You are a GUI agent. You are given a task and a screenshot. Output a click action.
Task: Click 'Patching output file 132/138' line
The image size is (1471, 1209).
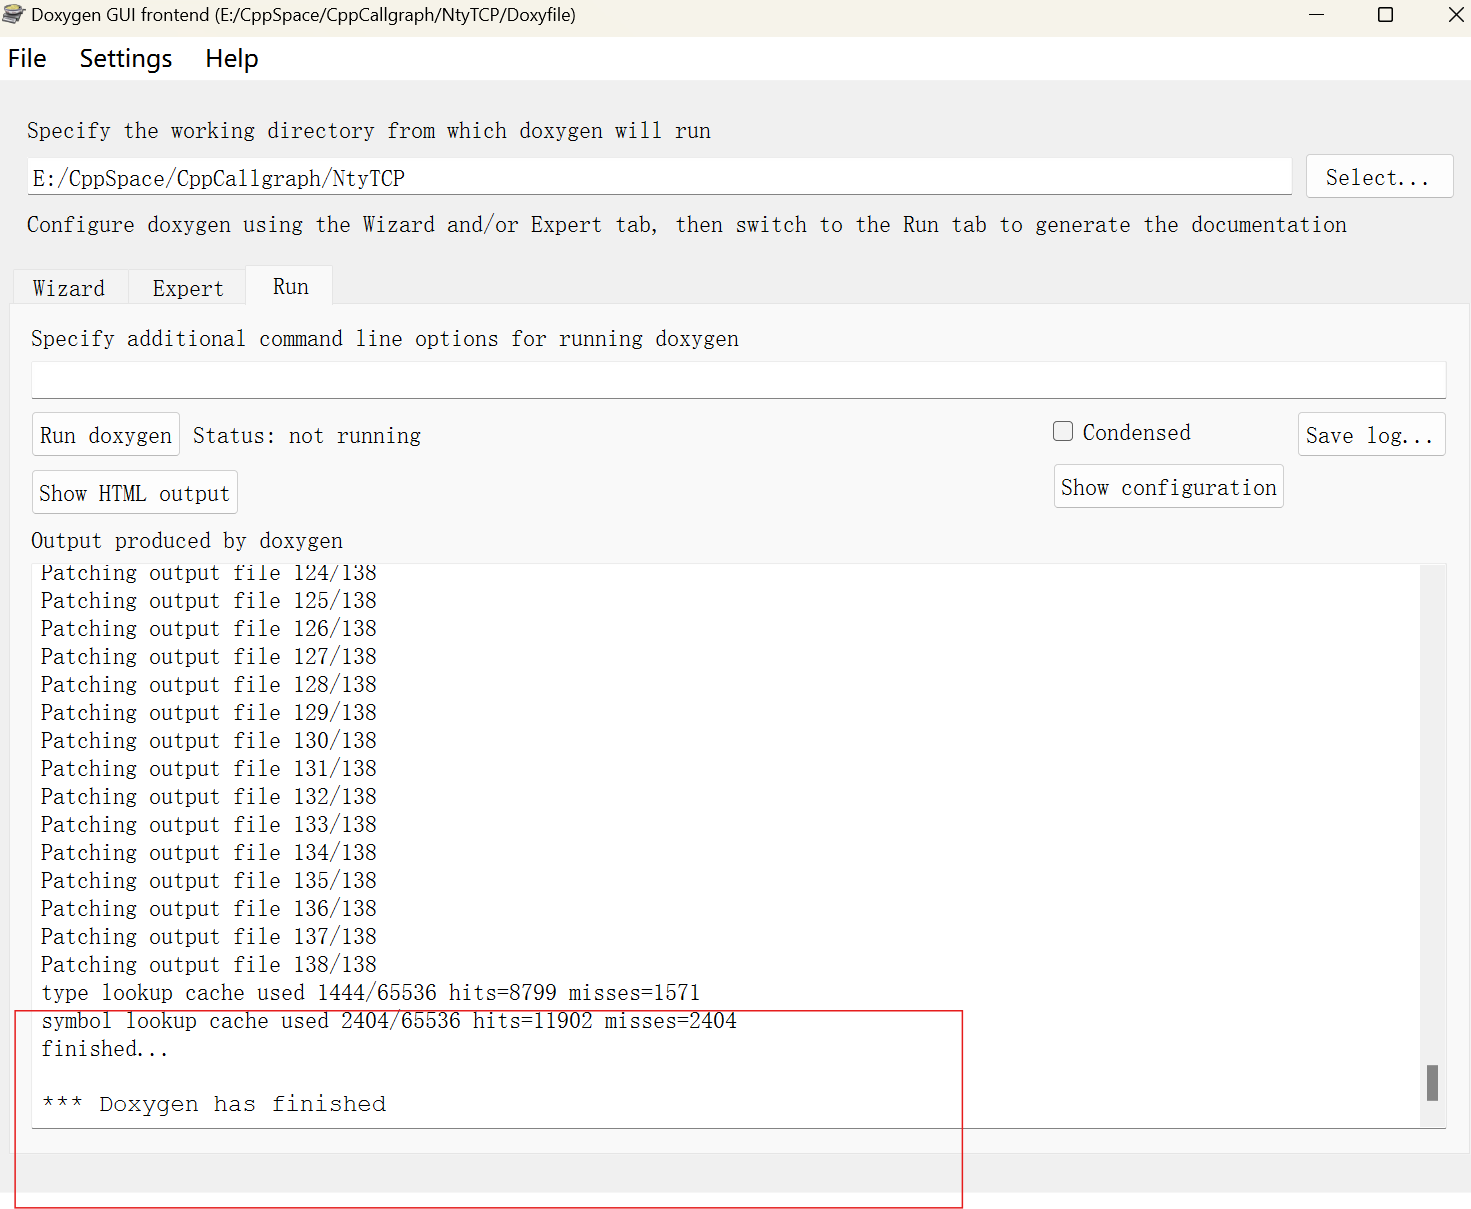209,796
